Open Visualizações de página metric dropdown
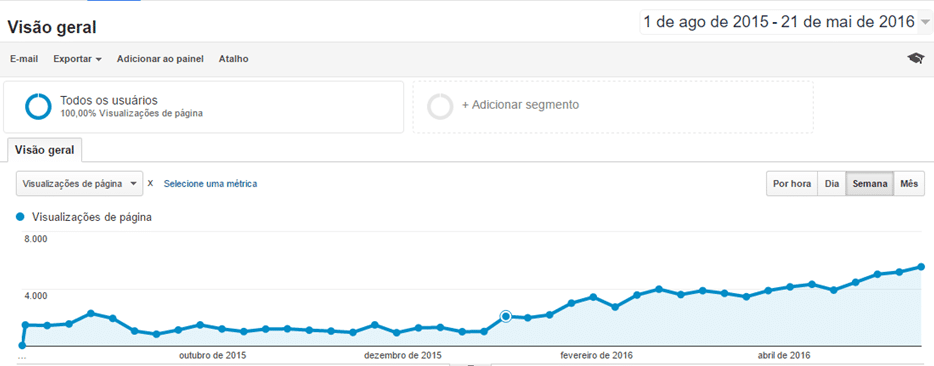Image resolution: width=934 pixels, height=366 pixels. click(x=79, y=184)
